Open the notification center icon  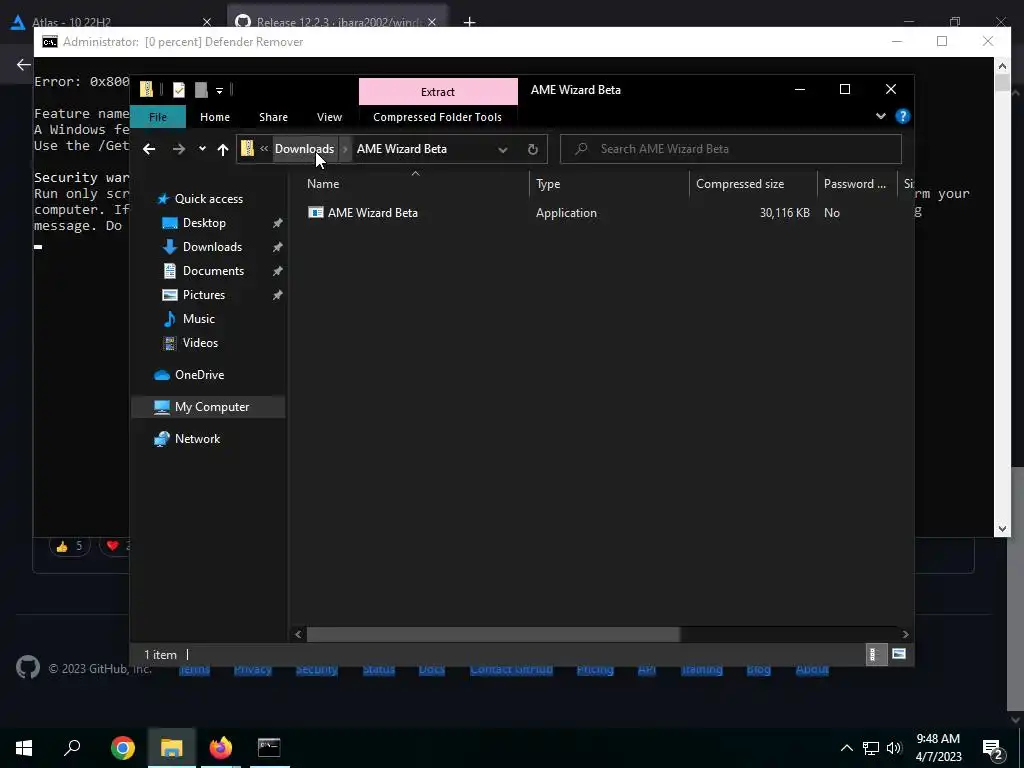point(993,749)
